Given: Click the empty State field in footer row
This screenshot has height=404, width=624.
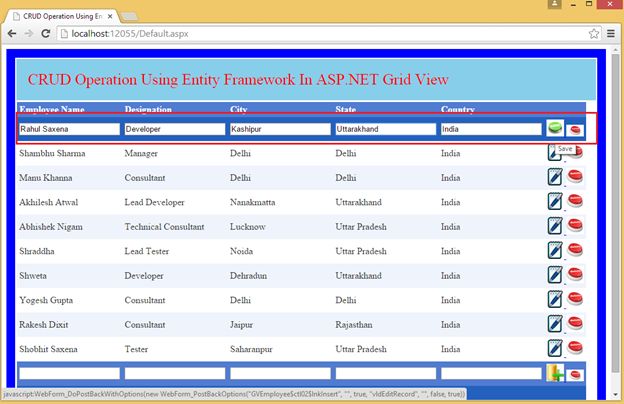Looking at the screenshot, I should point(386,373).
